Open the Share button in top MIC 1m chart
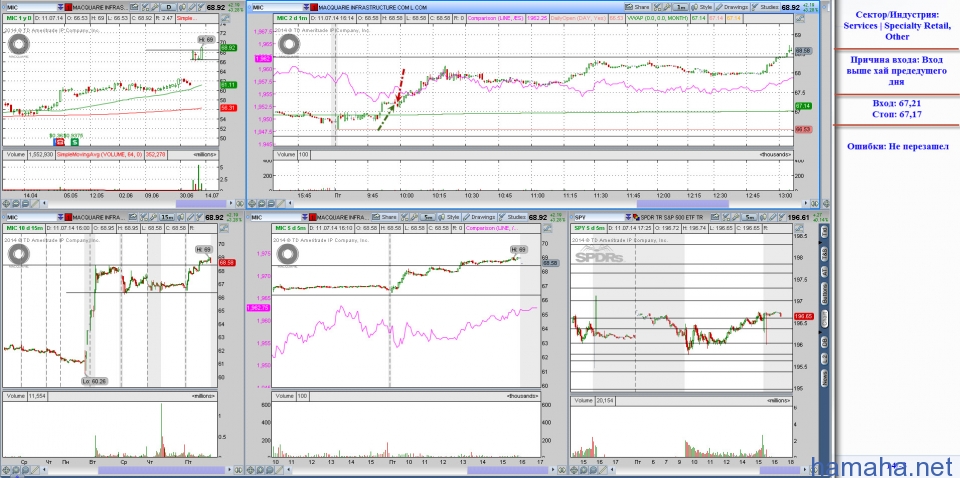Screen dimensions: 960x478 pyautogui.click(x=637, y=7)
